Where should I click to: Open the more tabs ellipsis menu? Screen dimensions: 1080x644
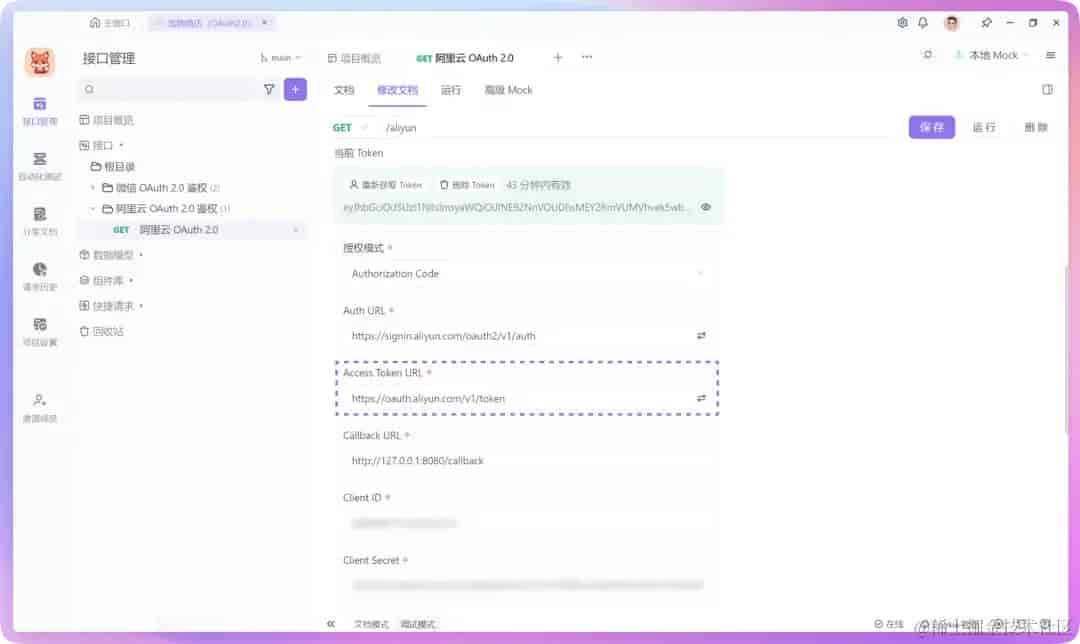tap(587, 57)
